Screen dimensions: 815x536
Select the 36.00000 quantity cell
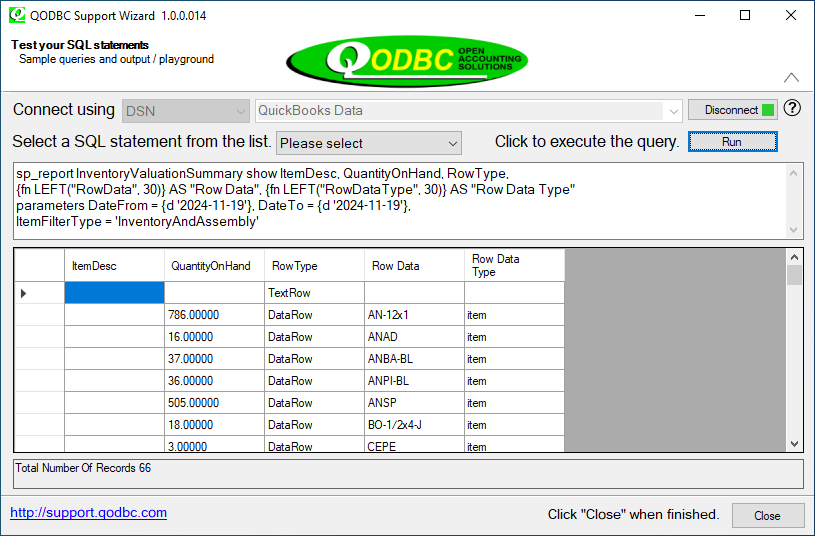(x=214, y=381)
